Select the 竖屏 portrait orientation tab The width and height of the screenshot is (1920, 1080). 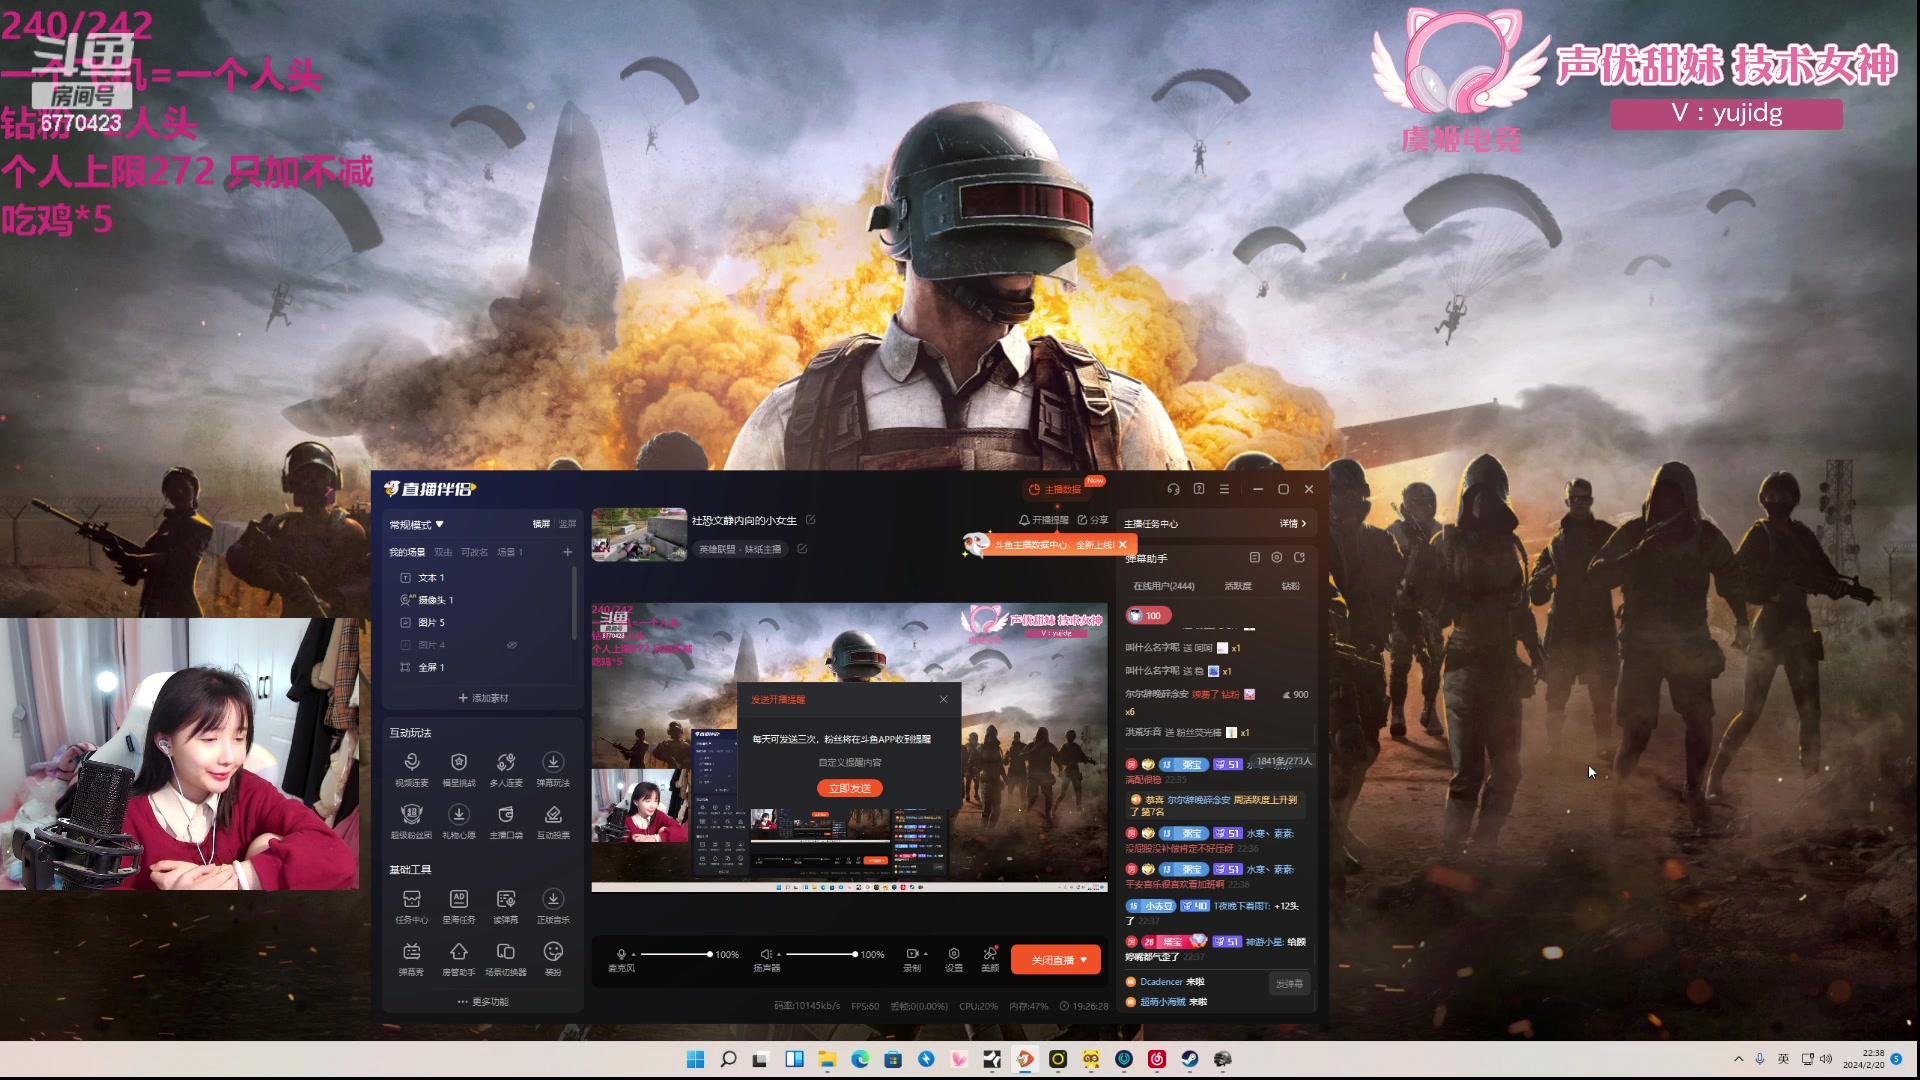[x=567, y=524]
